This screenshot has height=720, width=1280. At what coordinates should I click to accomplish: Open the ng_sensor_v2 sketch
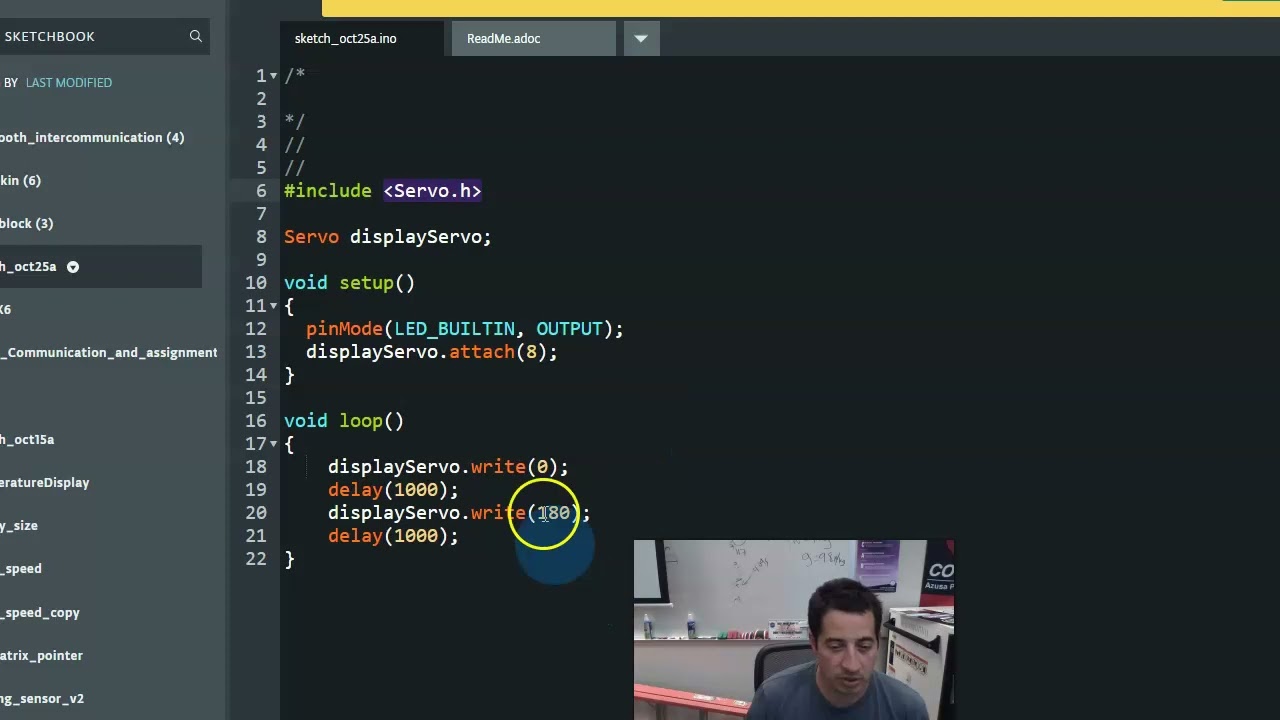pos(42,698)
